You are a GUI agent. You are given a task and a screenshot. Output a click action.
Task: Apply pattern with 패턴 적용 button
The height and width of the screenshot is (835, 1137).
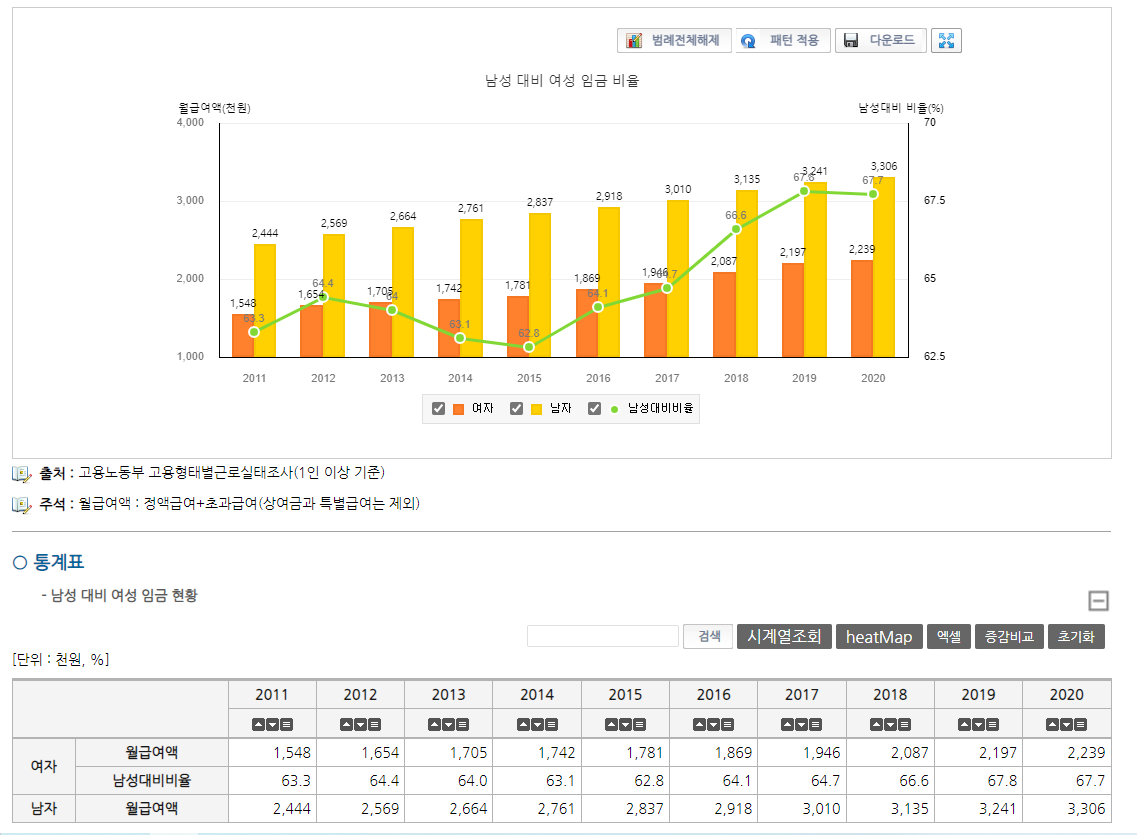pyautogui.click(x=783, y=41)
